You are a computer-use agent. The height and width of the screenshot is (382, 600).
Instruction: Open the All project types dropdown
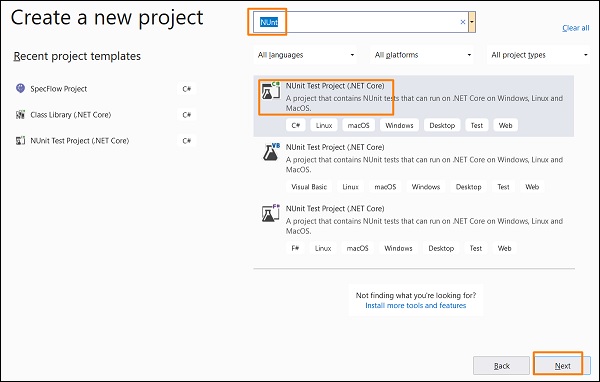538,55
